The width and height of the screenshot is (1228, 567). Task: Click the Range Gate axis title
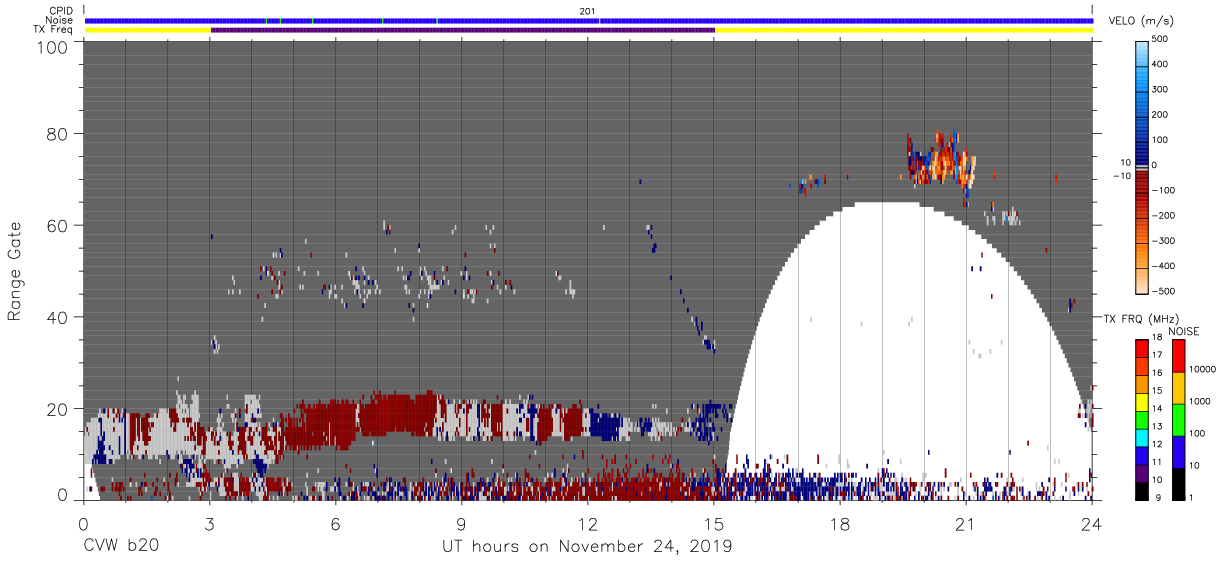15,271
